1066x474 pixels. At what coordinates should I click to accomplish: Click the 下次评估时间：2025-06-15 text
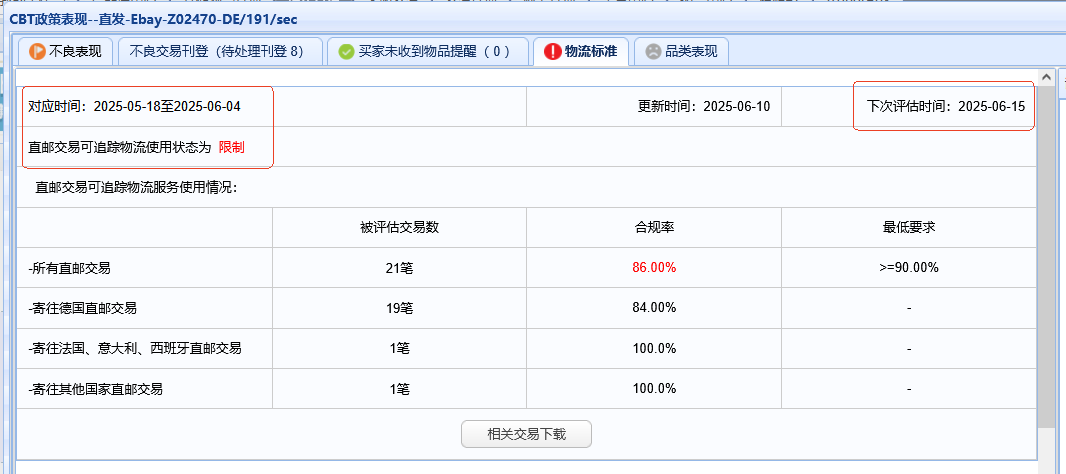(946, 107)
